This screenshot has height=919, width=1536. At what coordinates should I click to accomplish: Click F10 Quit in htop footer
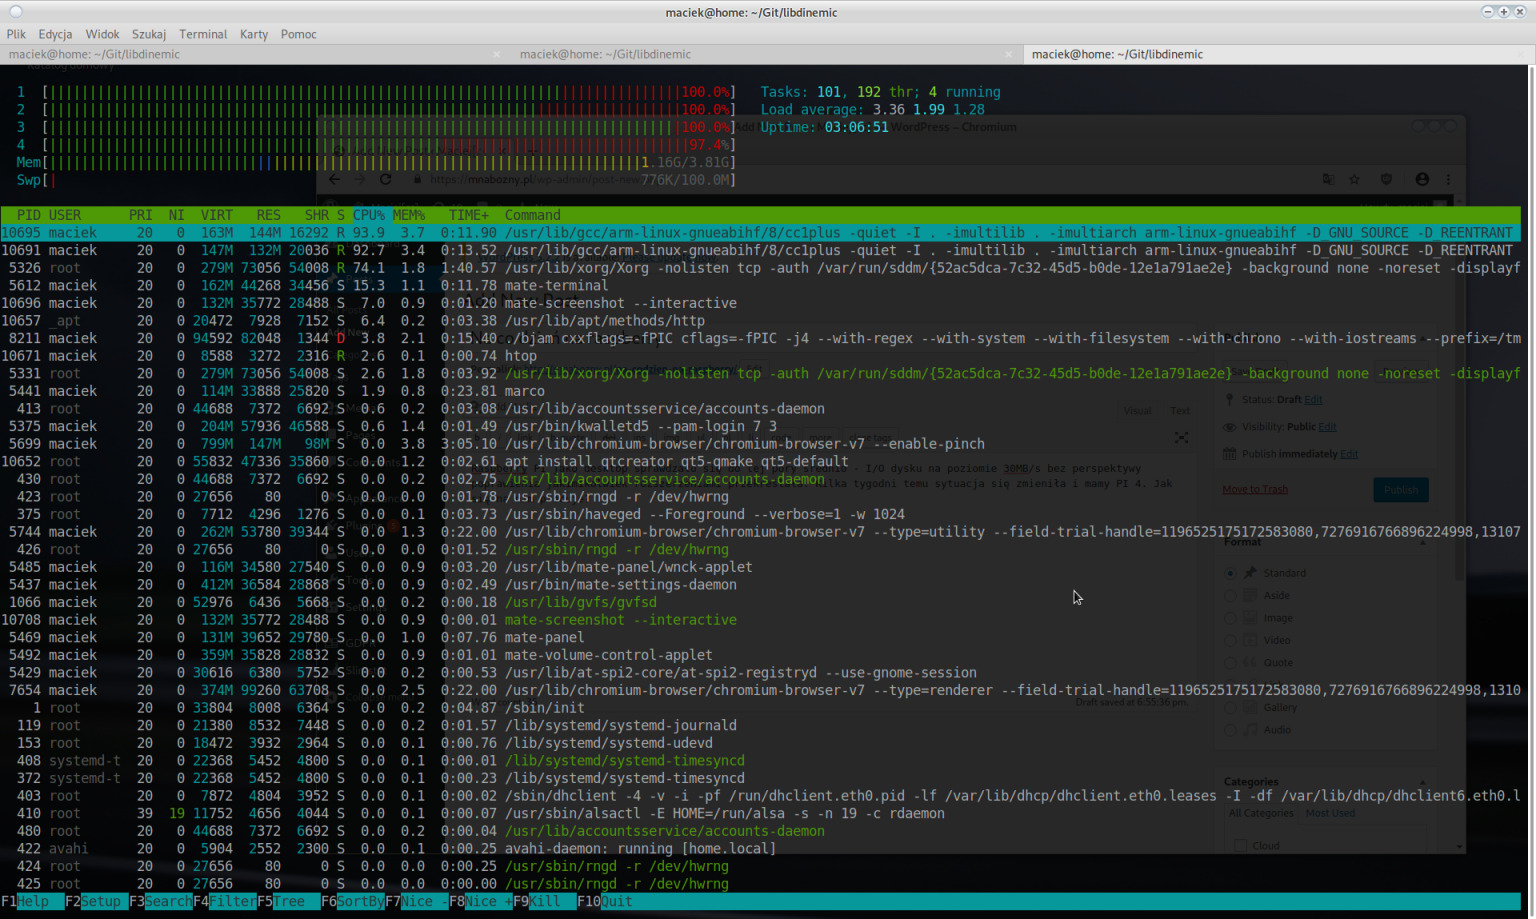(605, 901)
